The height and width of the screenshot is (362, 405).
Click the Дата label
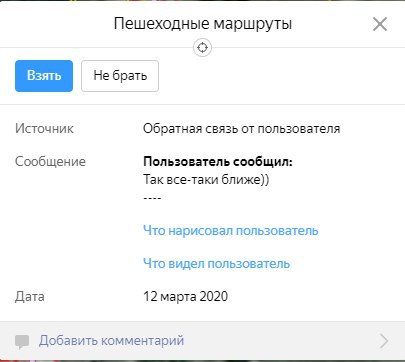30,296
